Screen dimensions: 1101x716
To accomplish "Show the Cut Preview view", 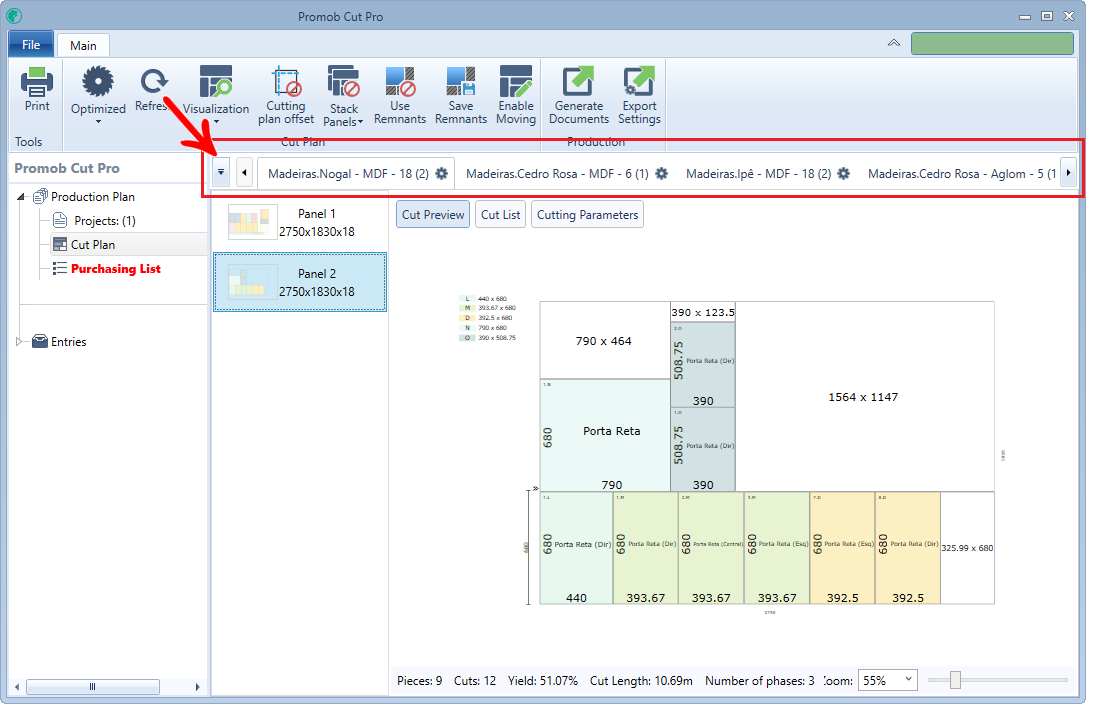I will tap(433, 215).
